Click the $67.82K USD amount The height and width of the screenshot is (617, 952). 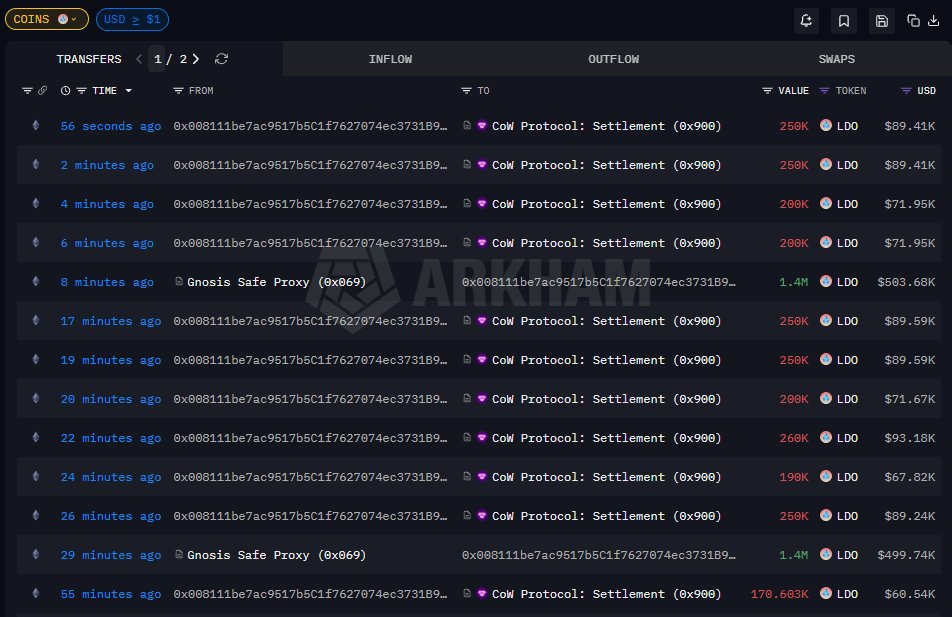click(x=910, y=477)
